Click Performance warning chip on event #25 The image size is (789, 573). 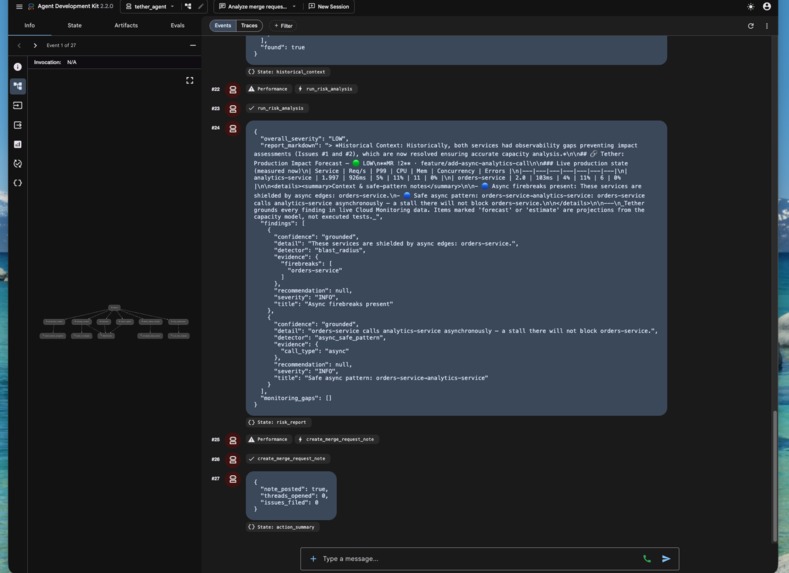point(268,440)
